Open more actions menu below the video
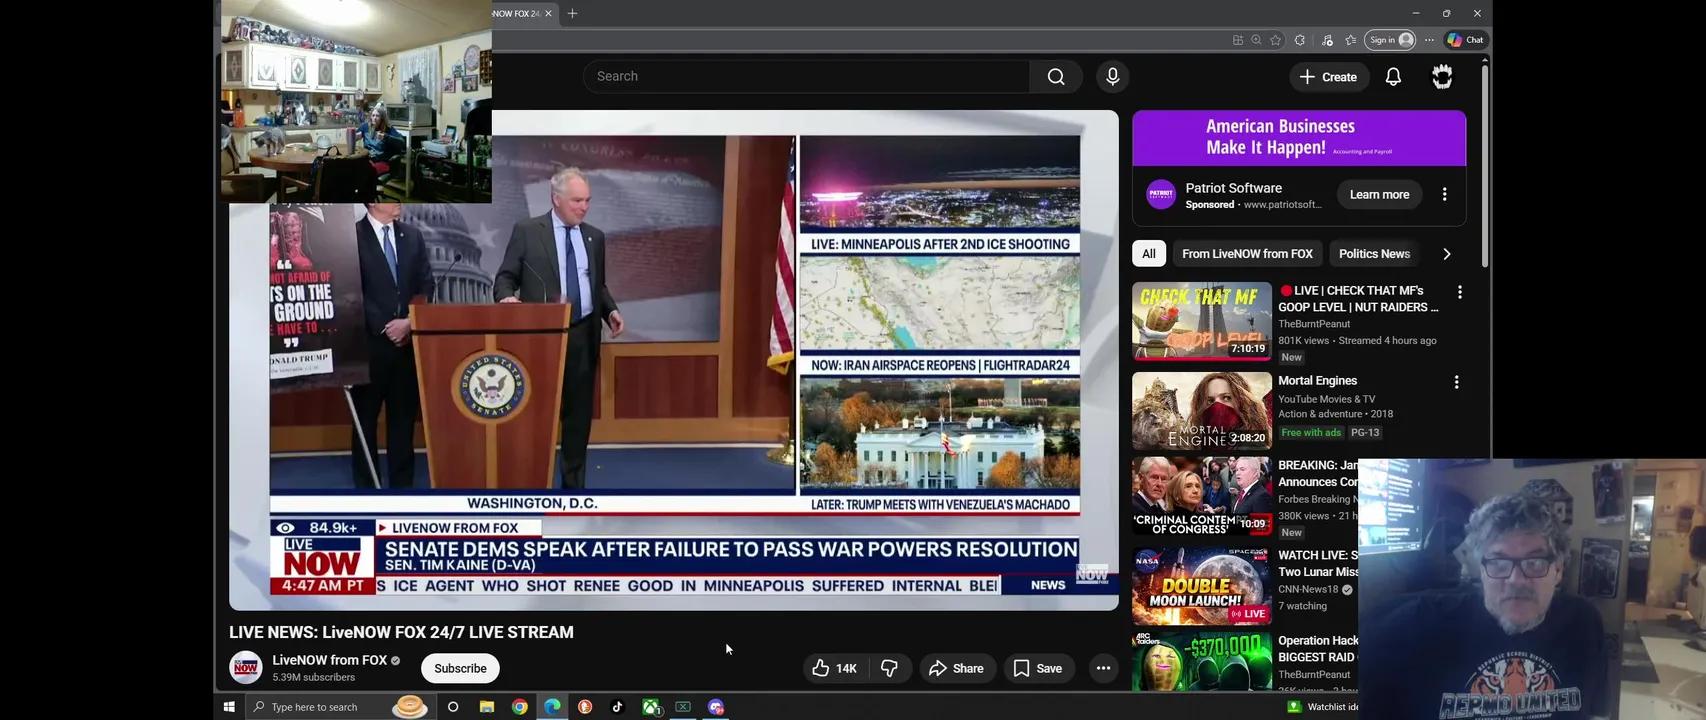This screenshot has height=720, width=1706. tap(1103, 668)
